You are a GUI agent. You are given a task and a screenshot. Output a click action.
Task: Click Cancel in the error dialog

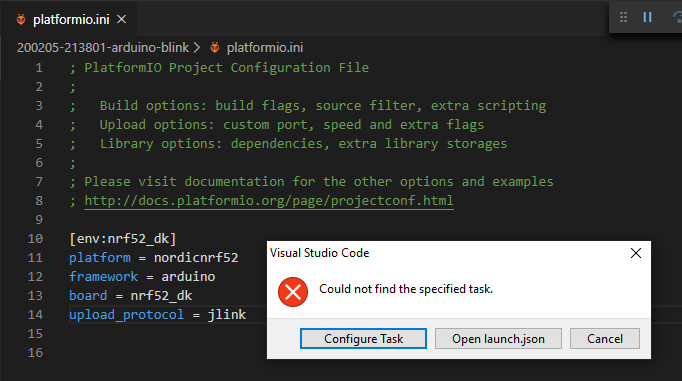coord(605,338)
